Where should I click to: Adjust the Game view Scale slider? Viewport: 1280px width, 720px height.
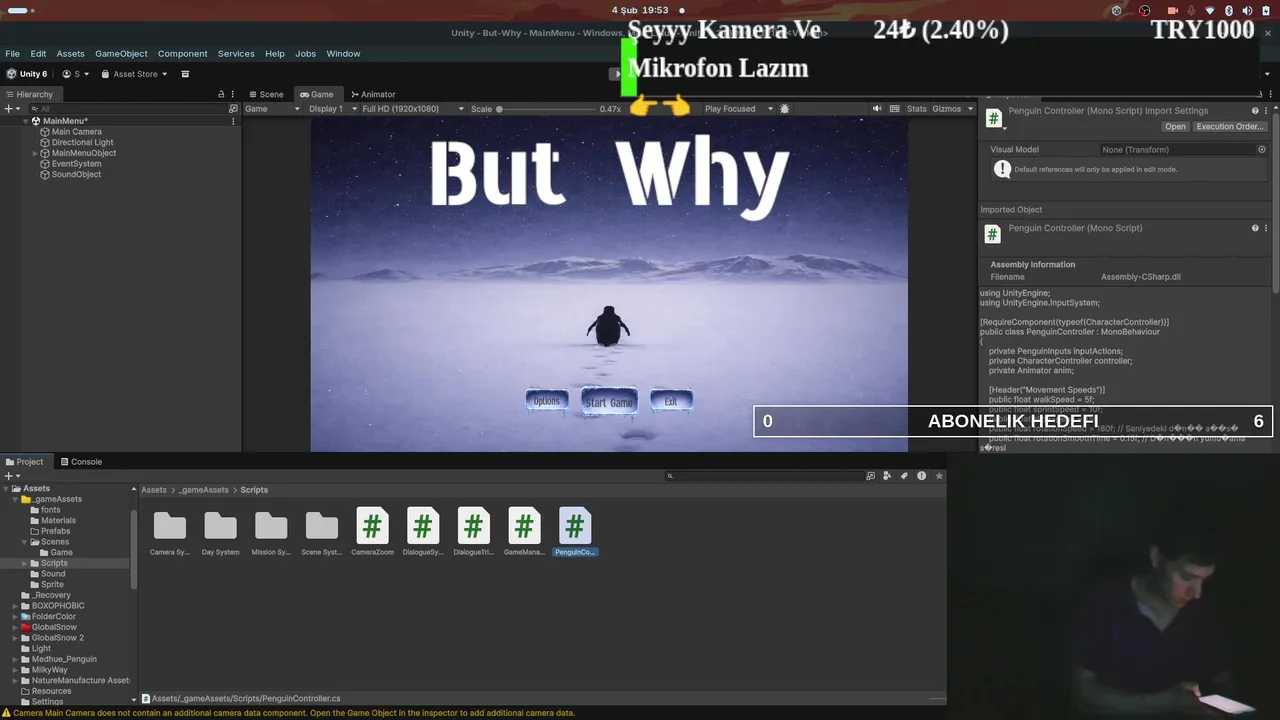click(545, 109)
